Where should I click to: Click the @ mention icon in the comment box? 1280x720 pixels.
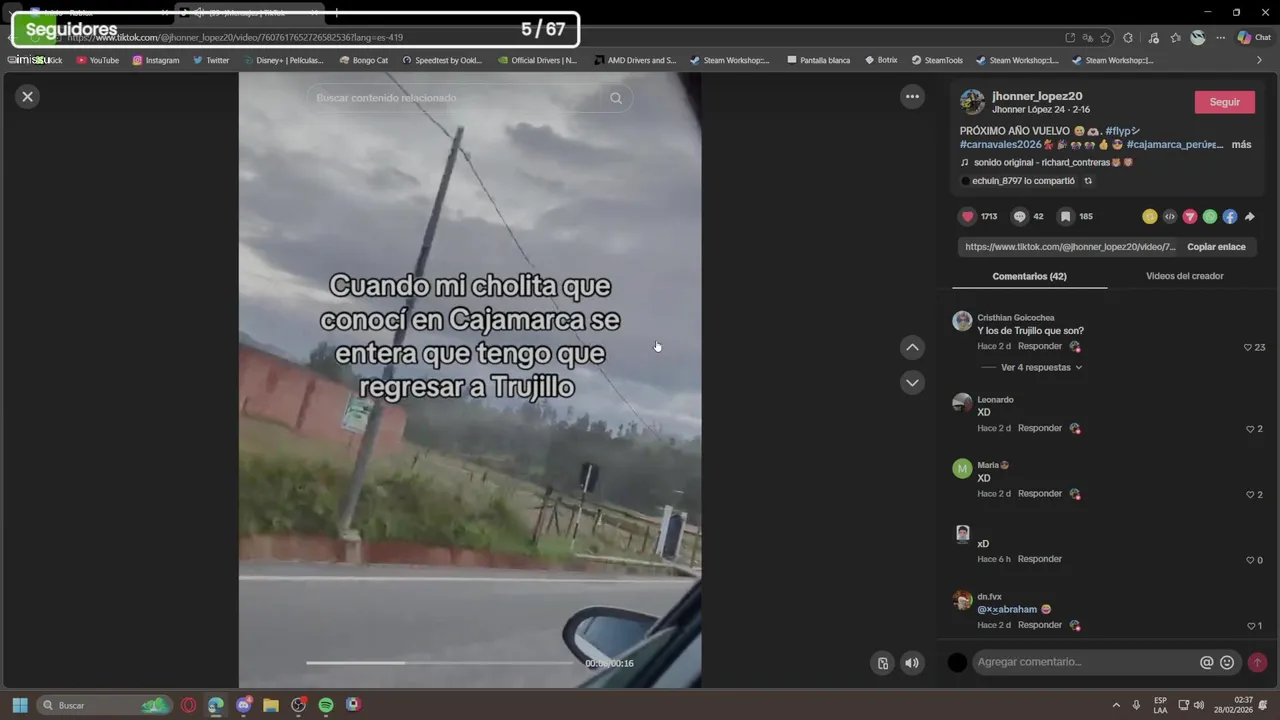pyautogui.click(x=1206, y=662)
